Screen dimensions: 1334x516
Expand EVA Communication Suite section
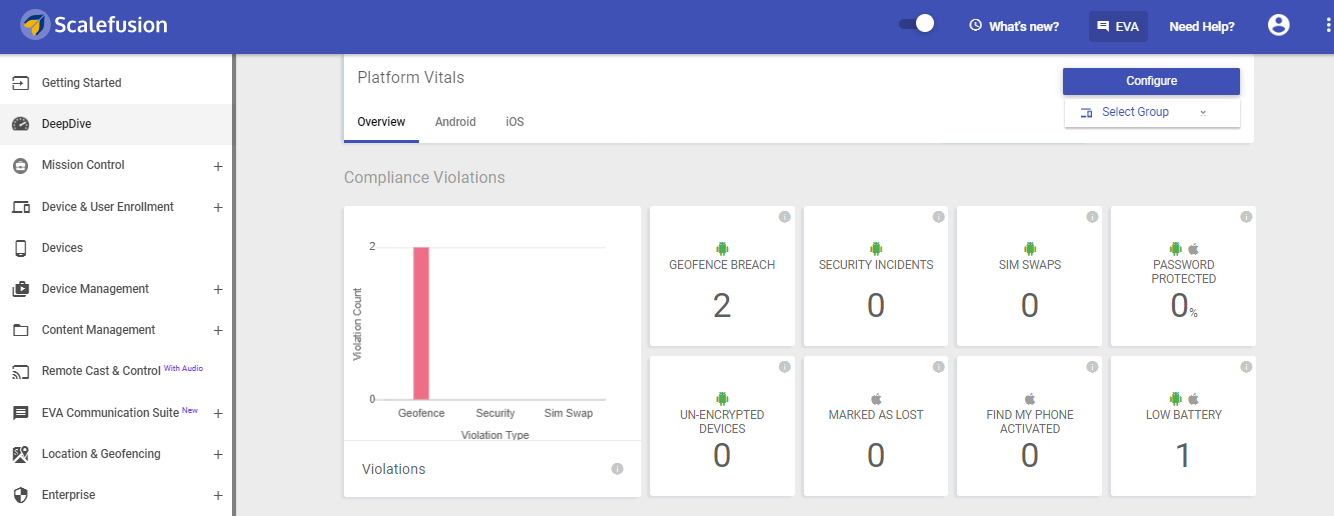pos(218,413)
